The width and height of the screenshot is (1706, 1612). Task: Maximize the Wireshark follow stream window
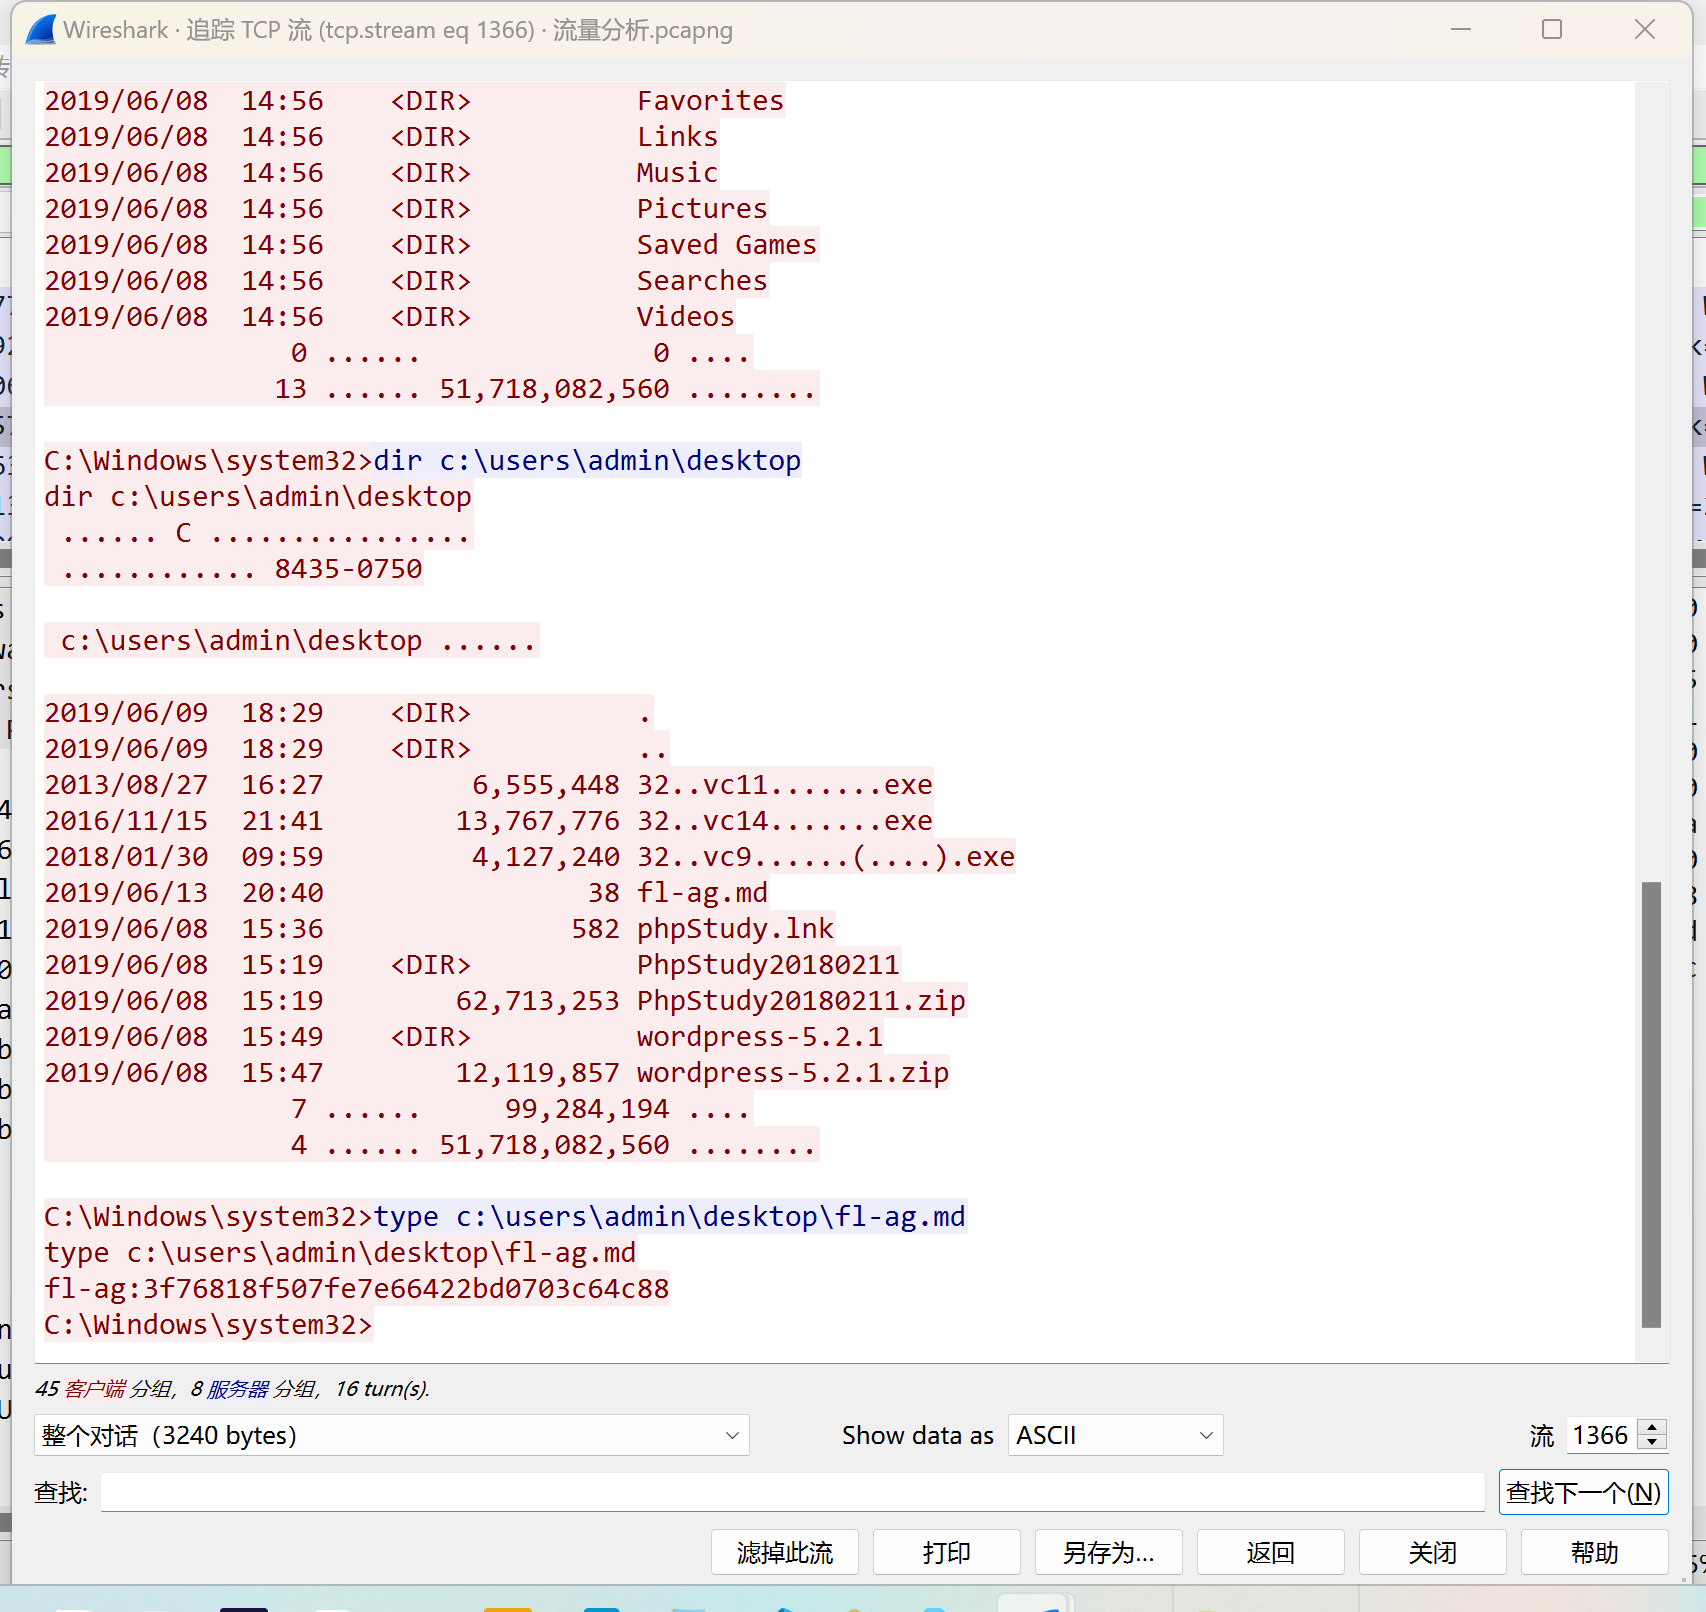pos(1552,29)
